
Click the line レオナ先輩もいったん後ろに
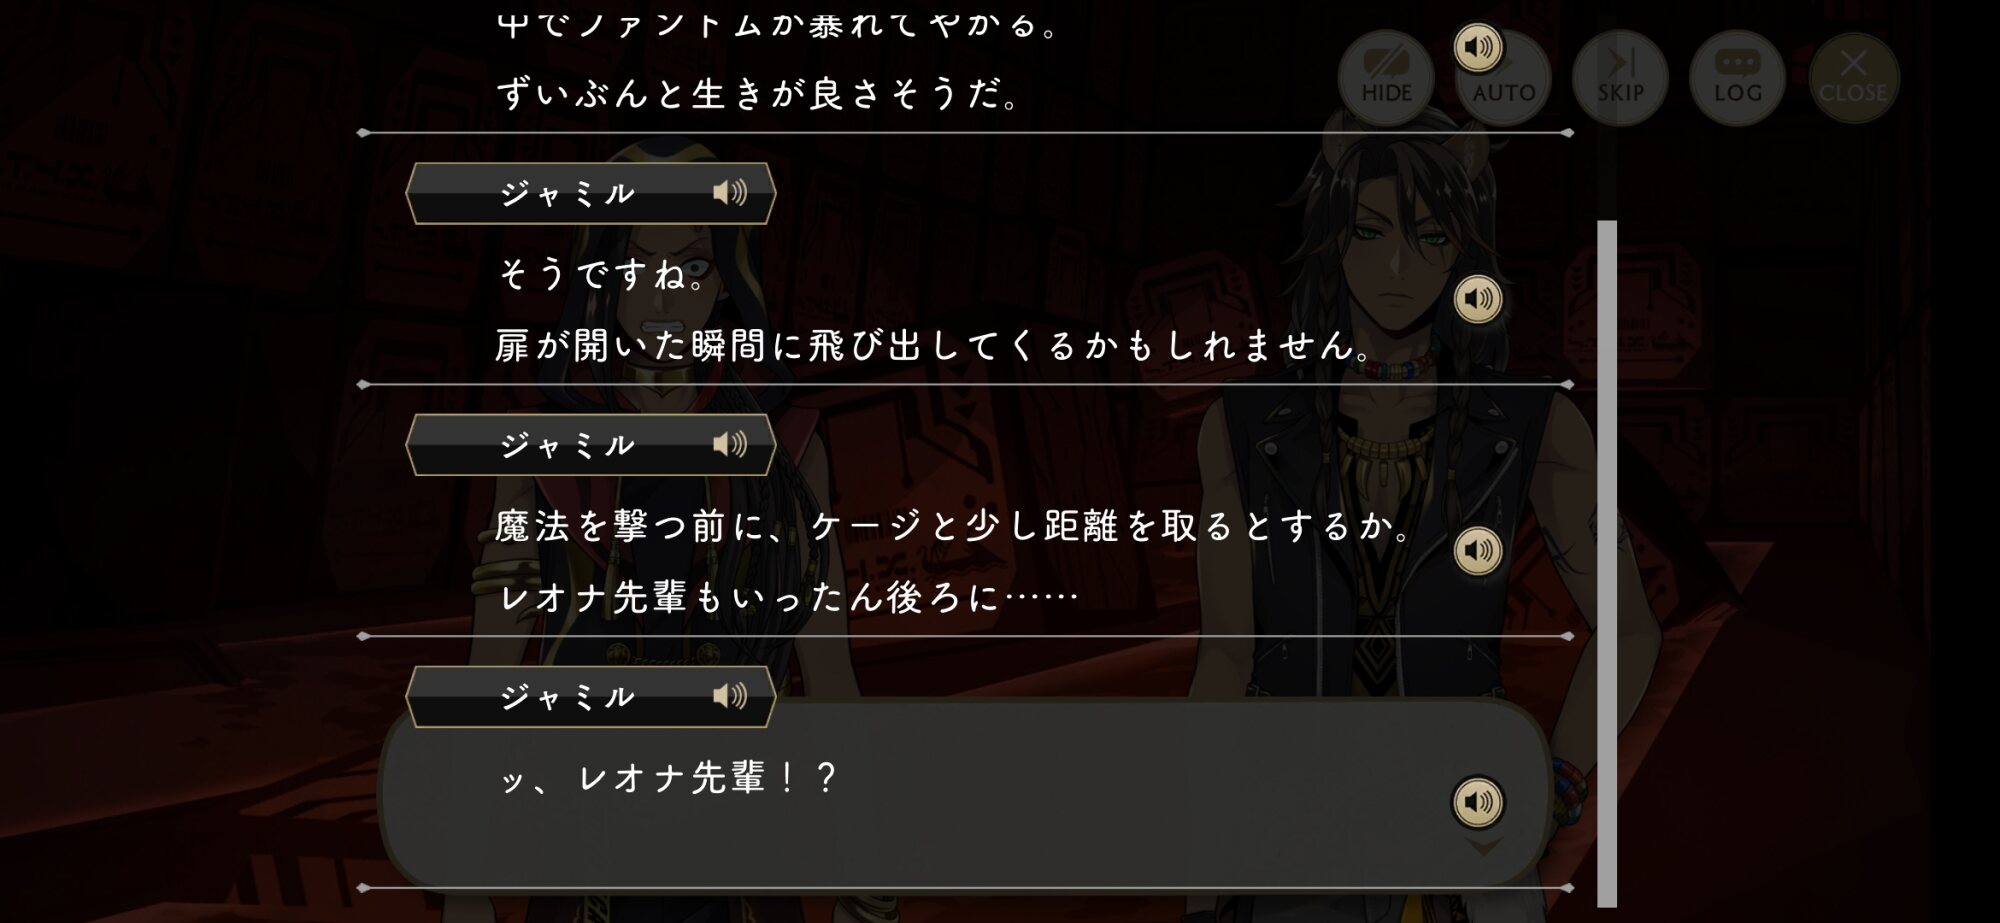pyautogui.click(x=789, y=598)
